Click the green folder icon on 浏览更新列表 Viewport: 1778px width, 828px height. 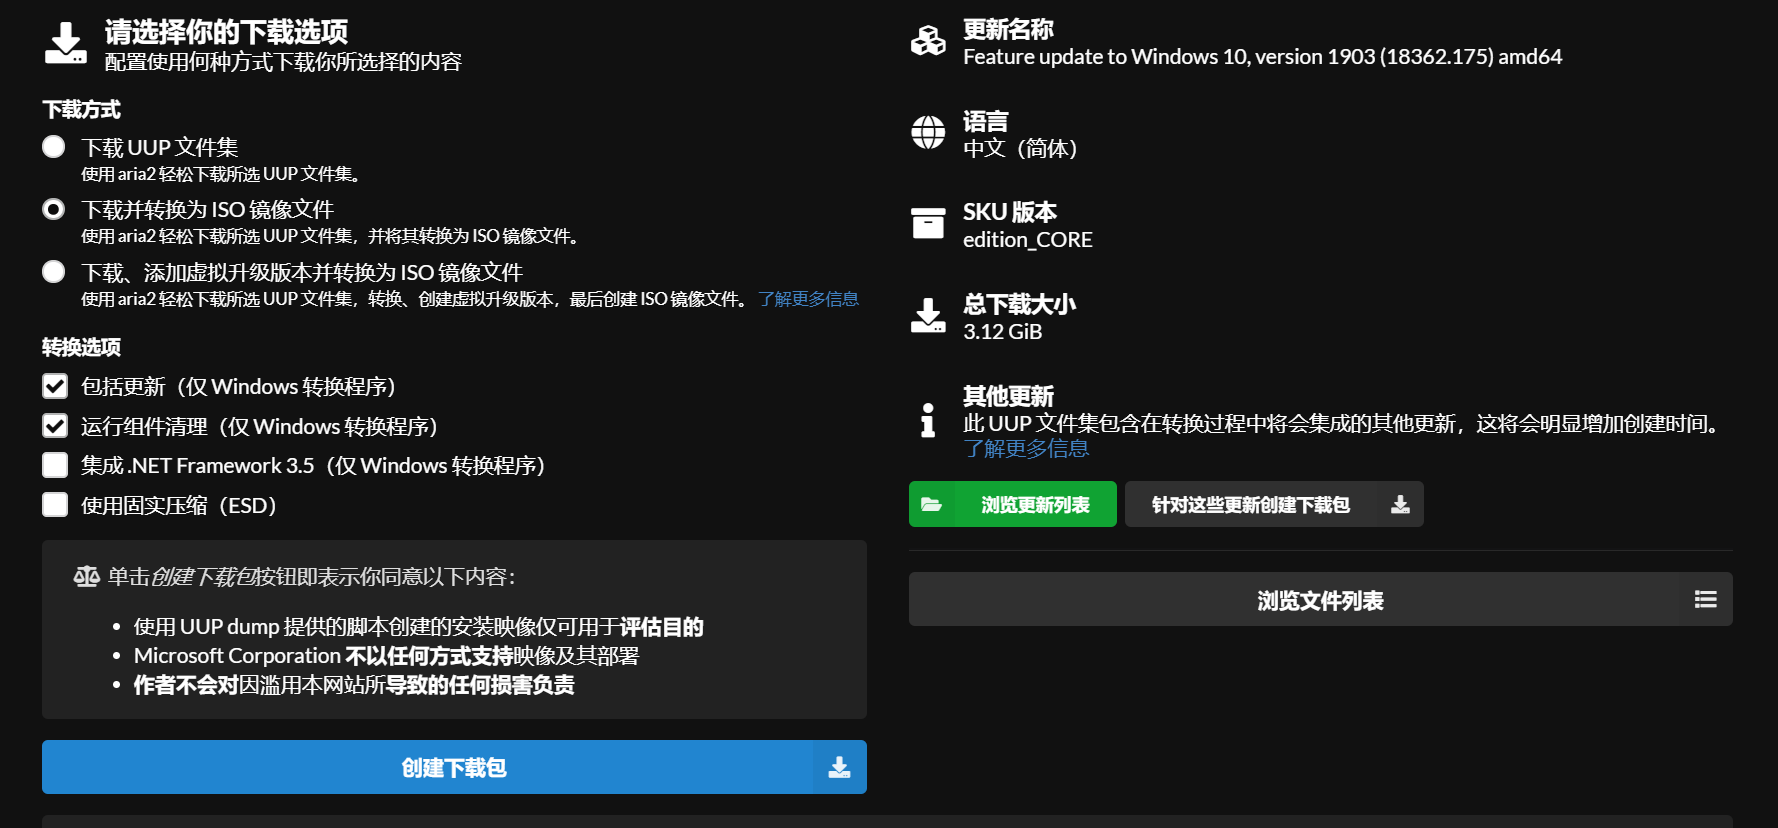pos(932,505)
